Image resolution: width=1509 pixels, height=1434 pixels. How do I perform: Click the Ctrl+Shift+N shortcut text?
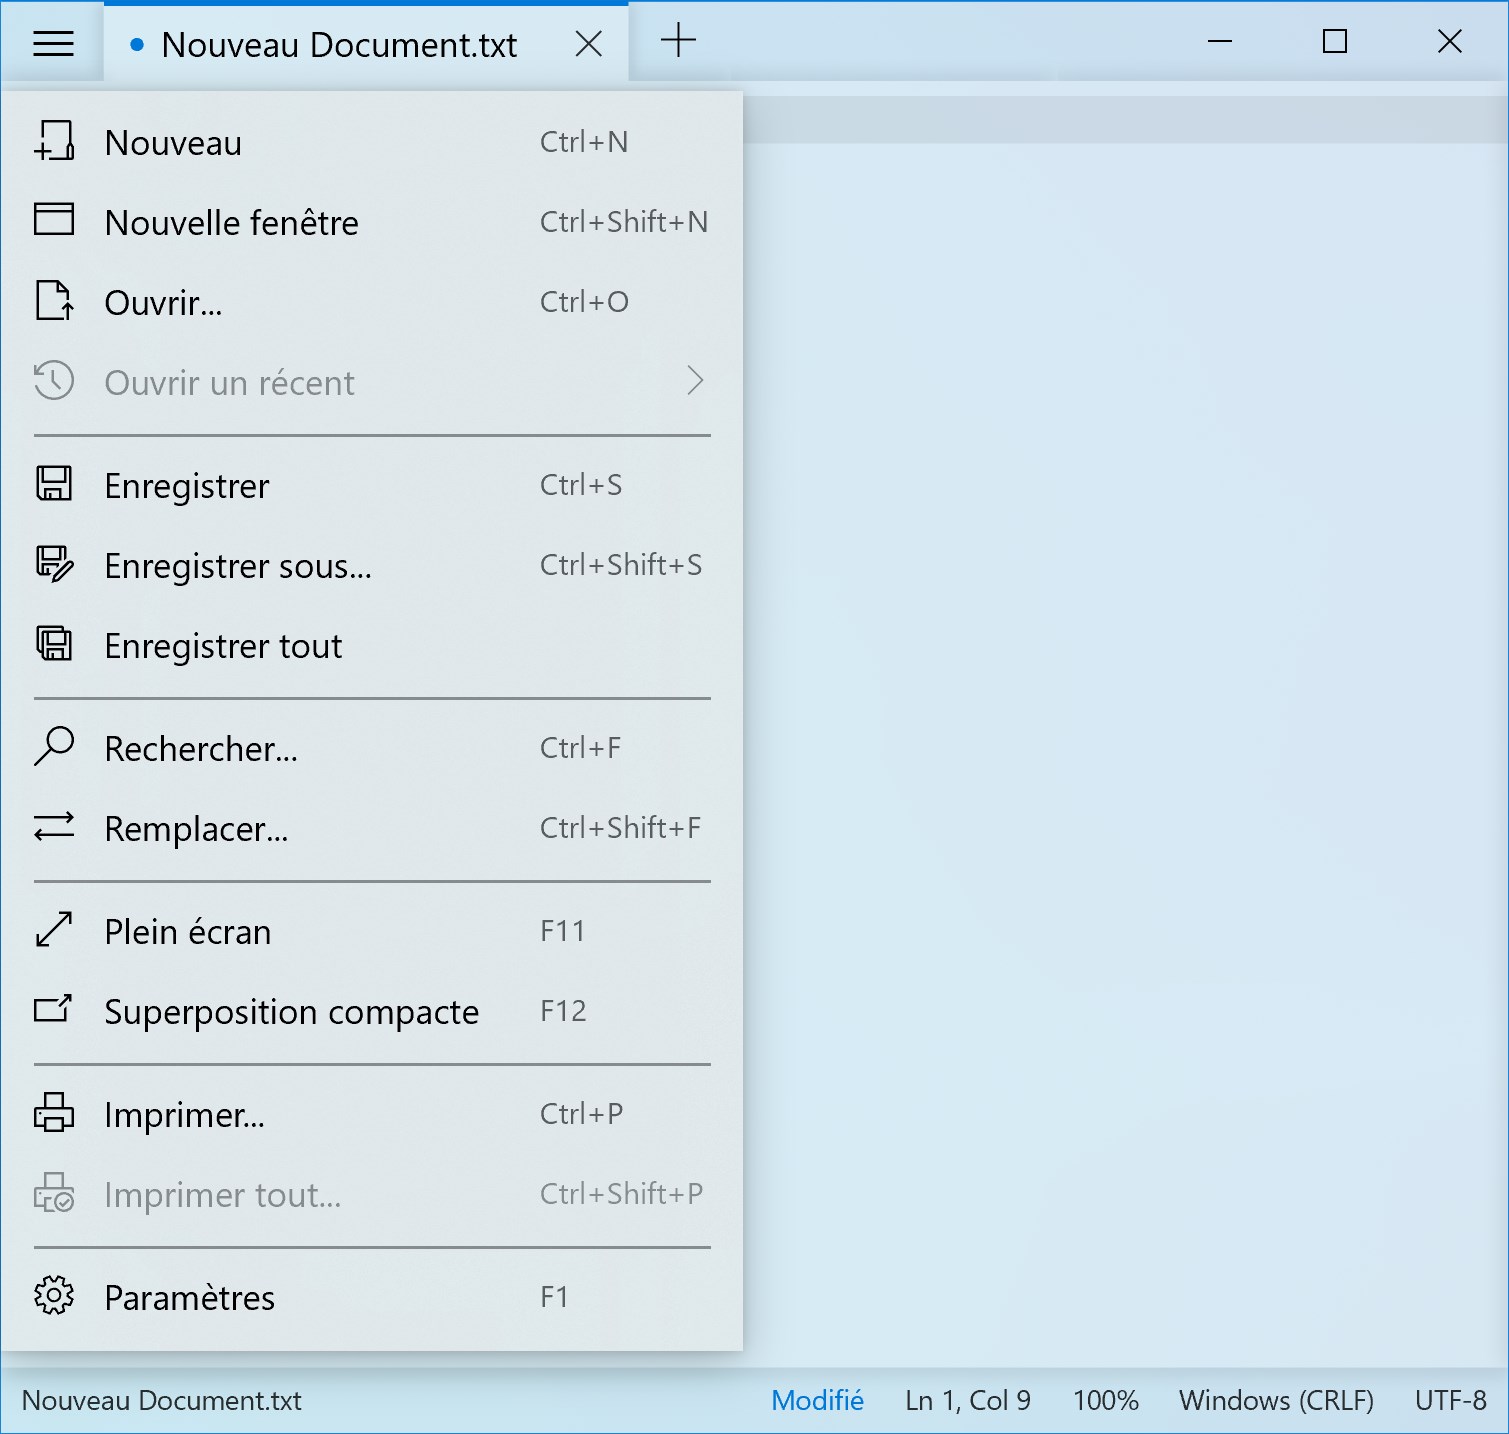(x=624, y=222)
